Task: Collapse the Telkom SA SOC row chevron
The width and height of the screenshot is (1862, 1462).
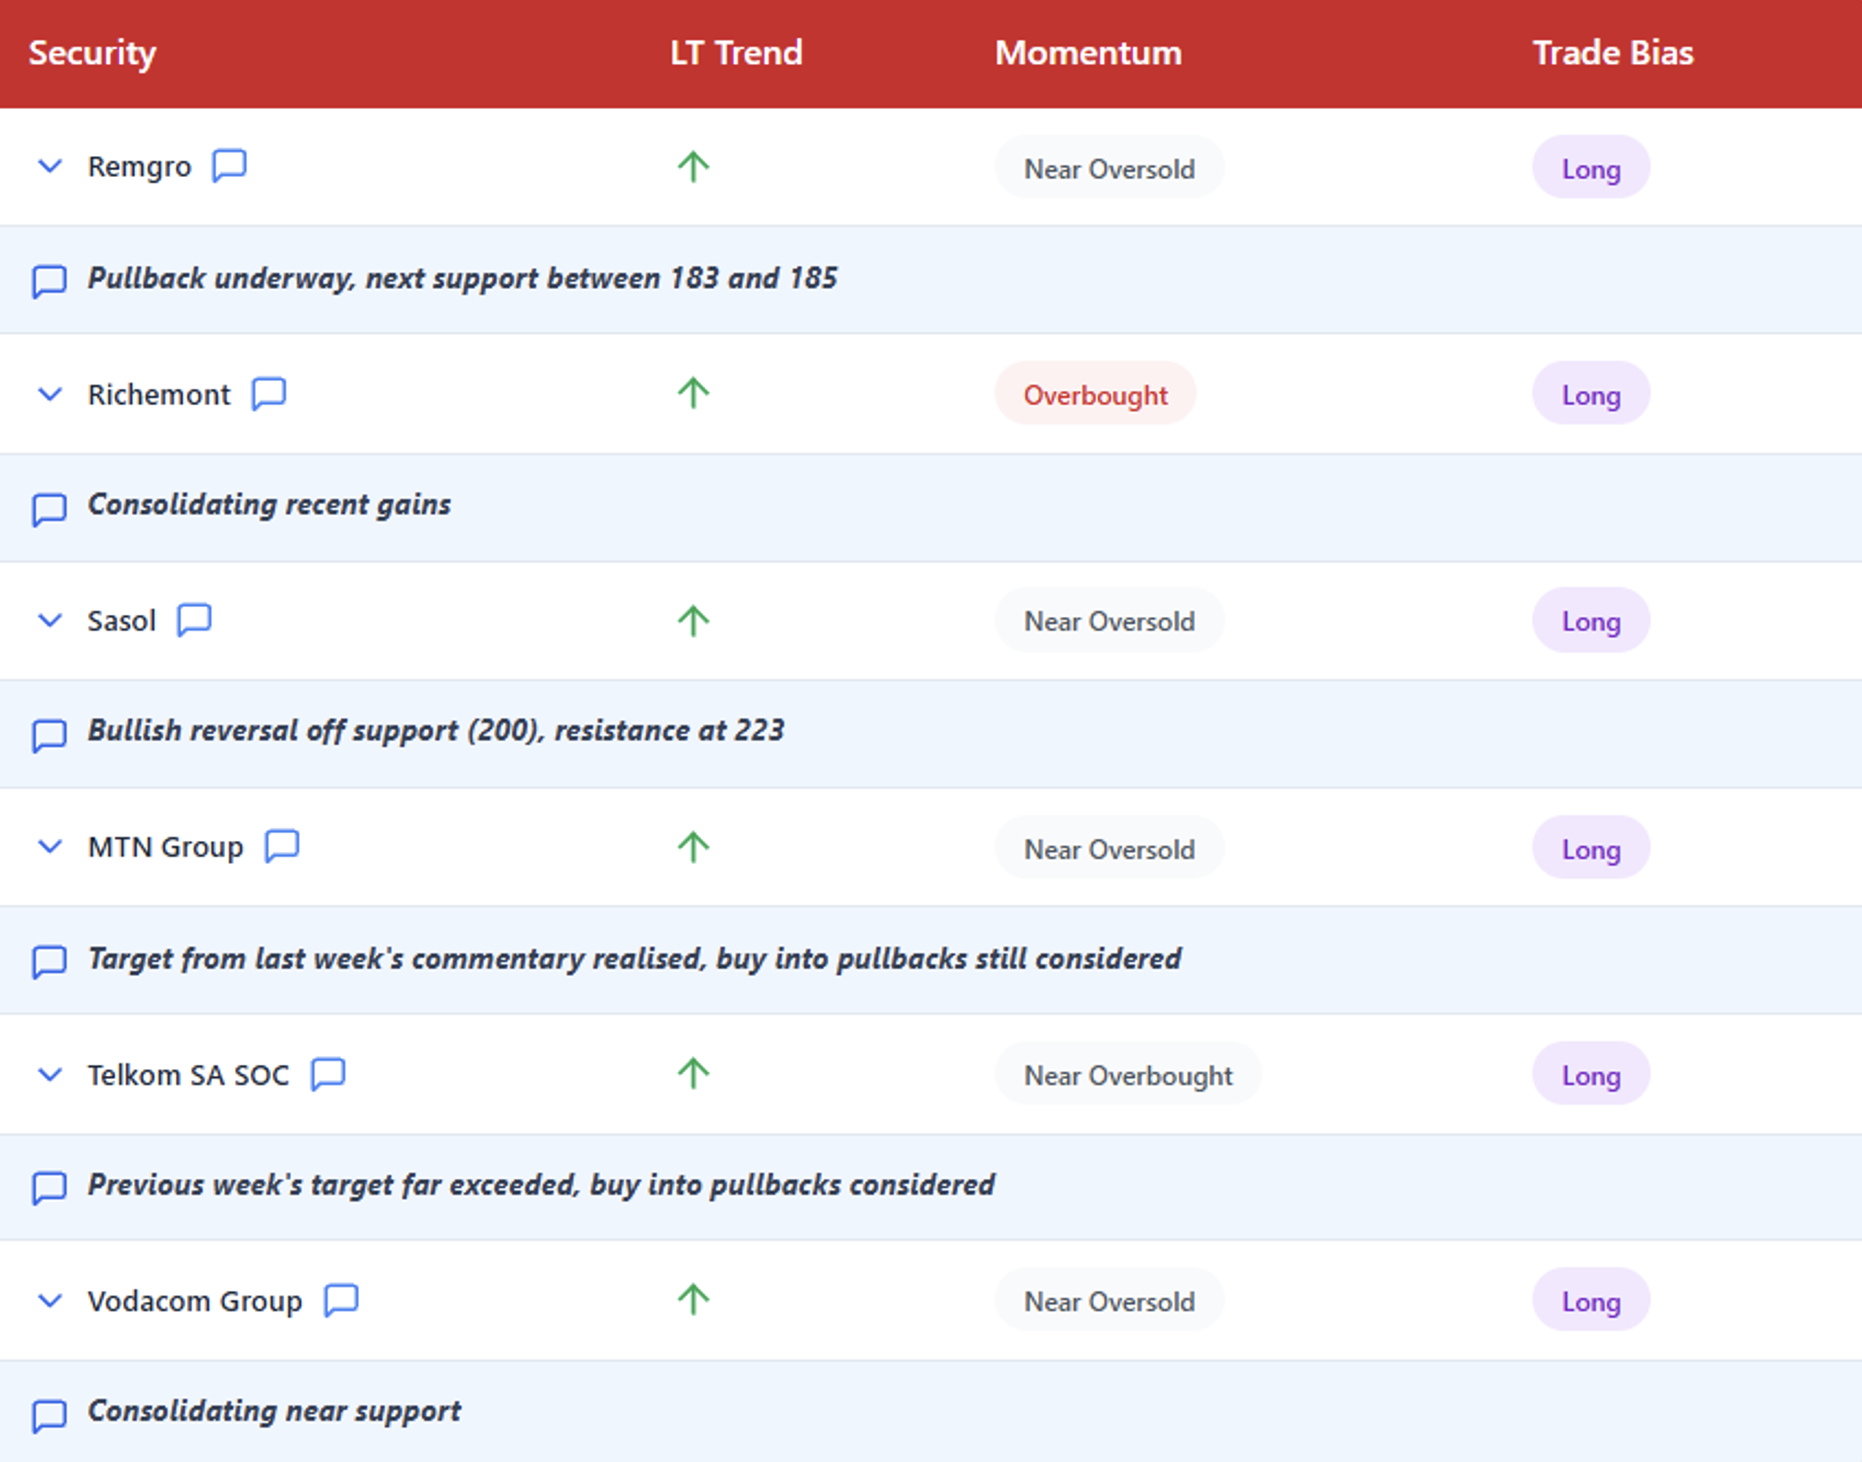Action: 50,1075
